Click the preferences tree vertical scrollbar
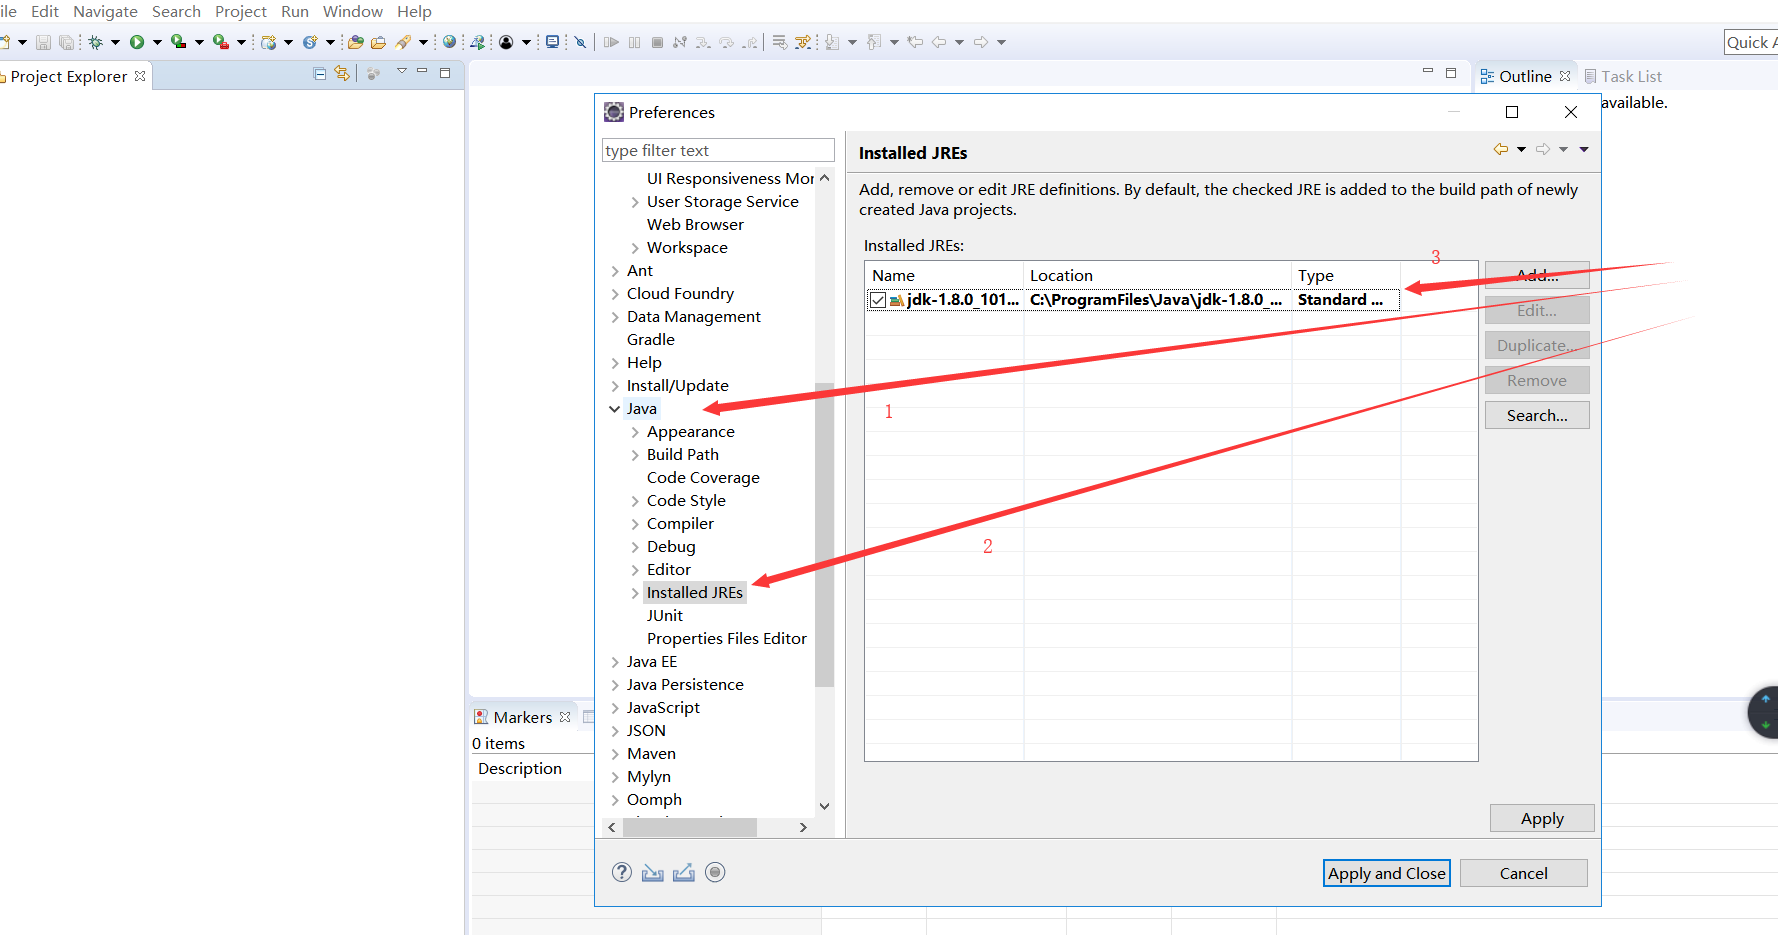This screenshot has height=935, width=1778. pyautogui.click(x=824, y=534)
